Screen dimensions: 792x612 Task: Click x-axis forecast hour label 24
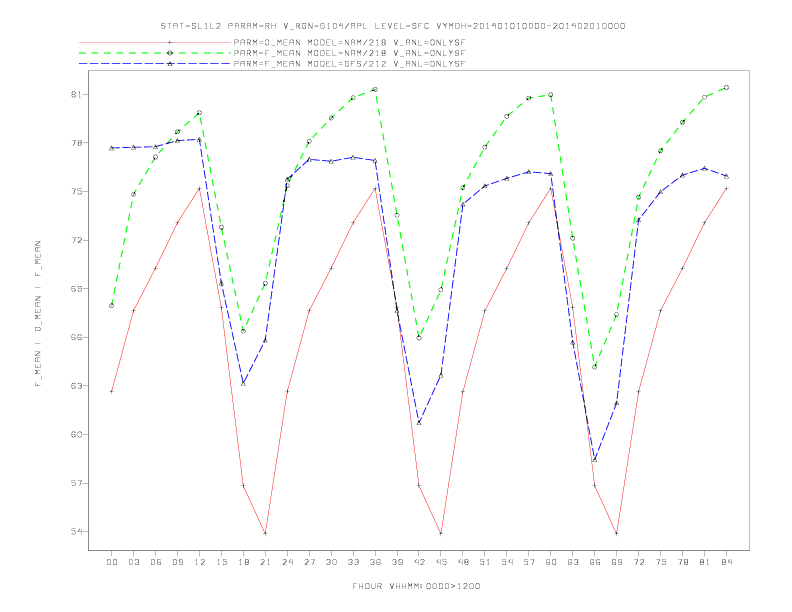[287, 562]
